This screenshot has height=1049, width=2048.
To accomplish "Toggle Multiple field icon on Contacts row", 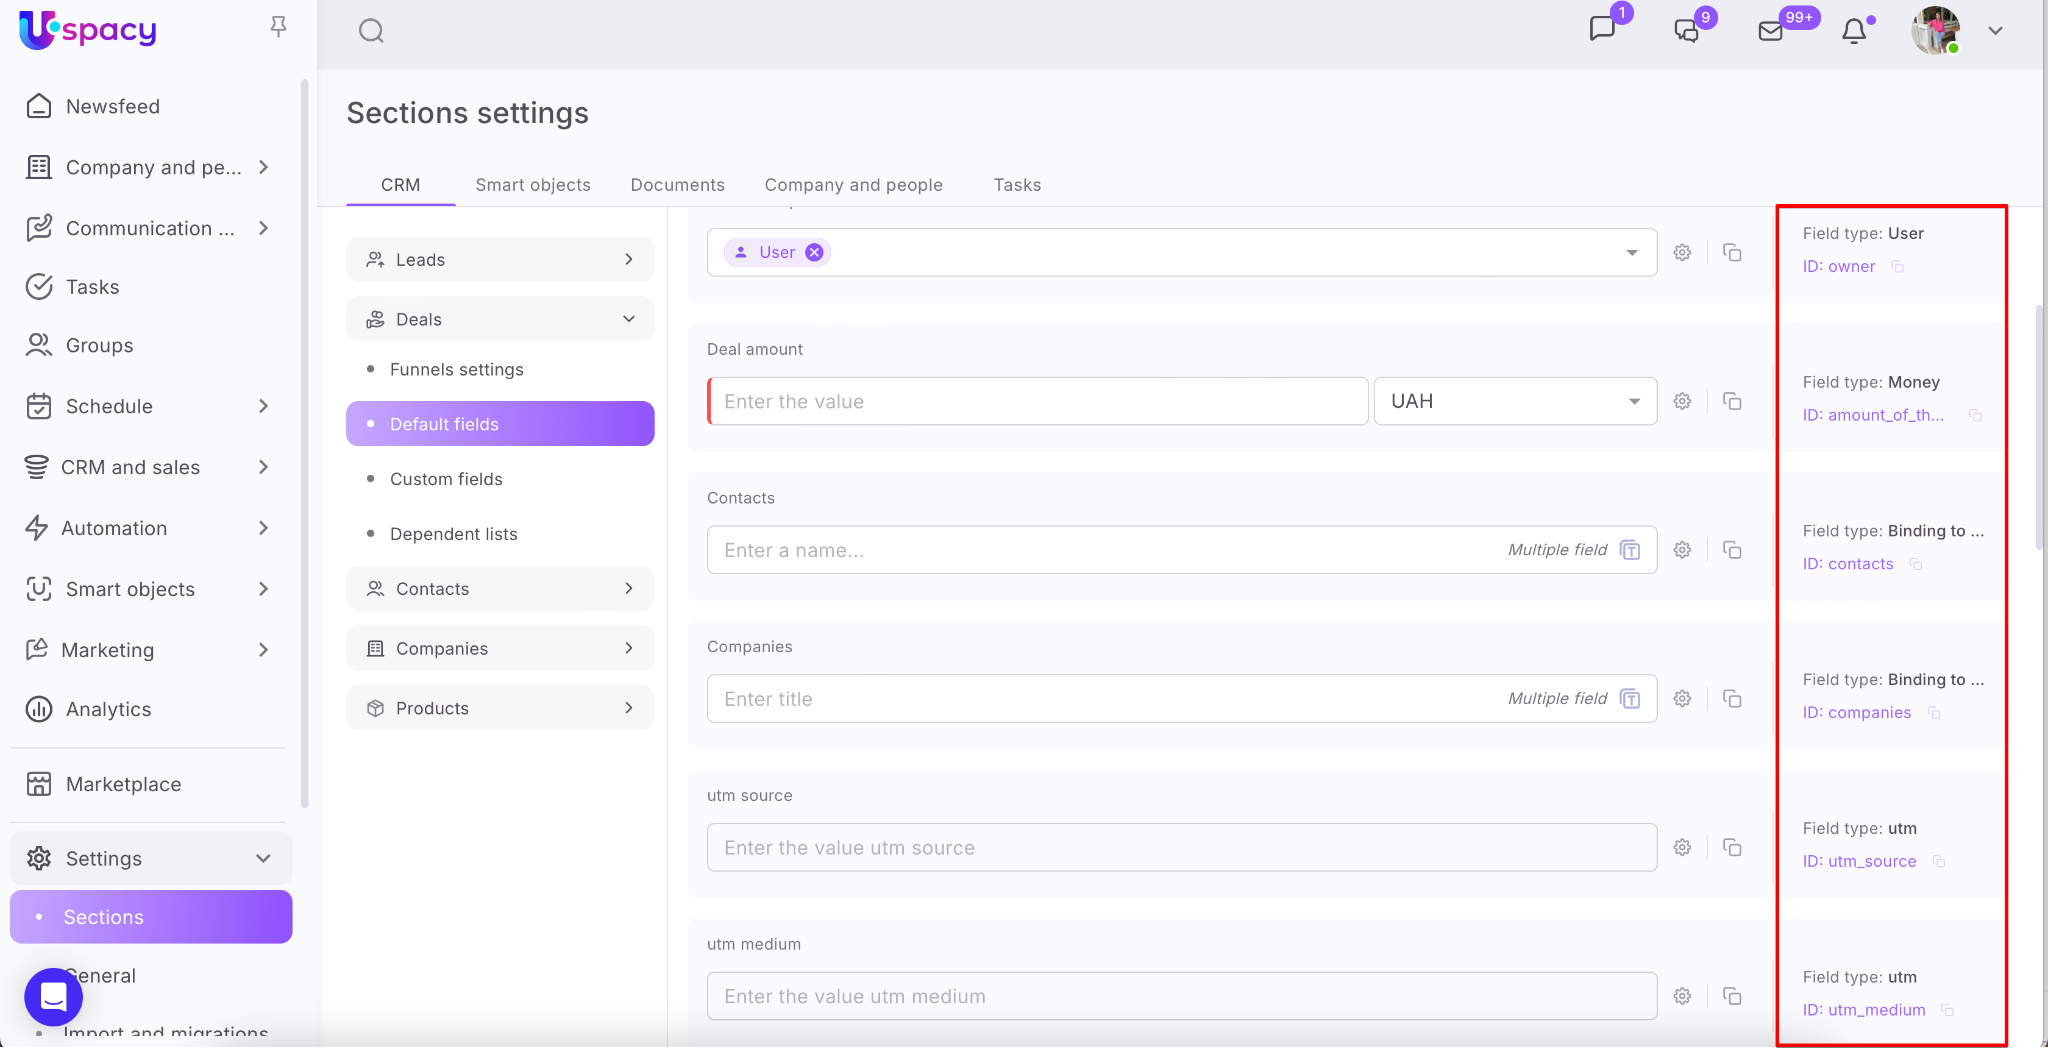I will click(1630, 550).
